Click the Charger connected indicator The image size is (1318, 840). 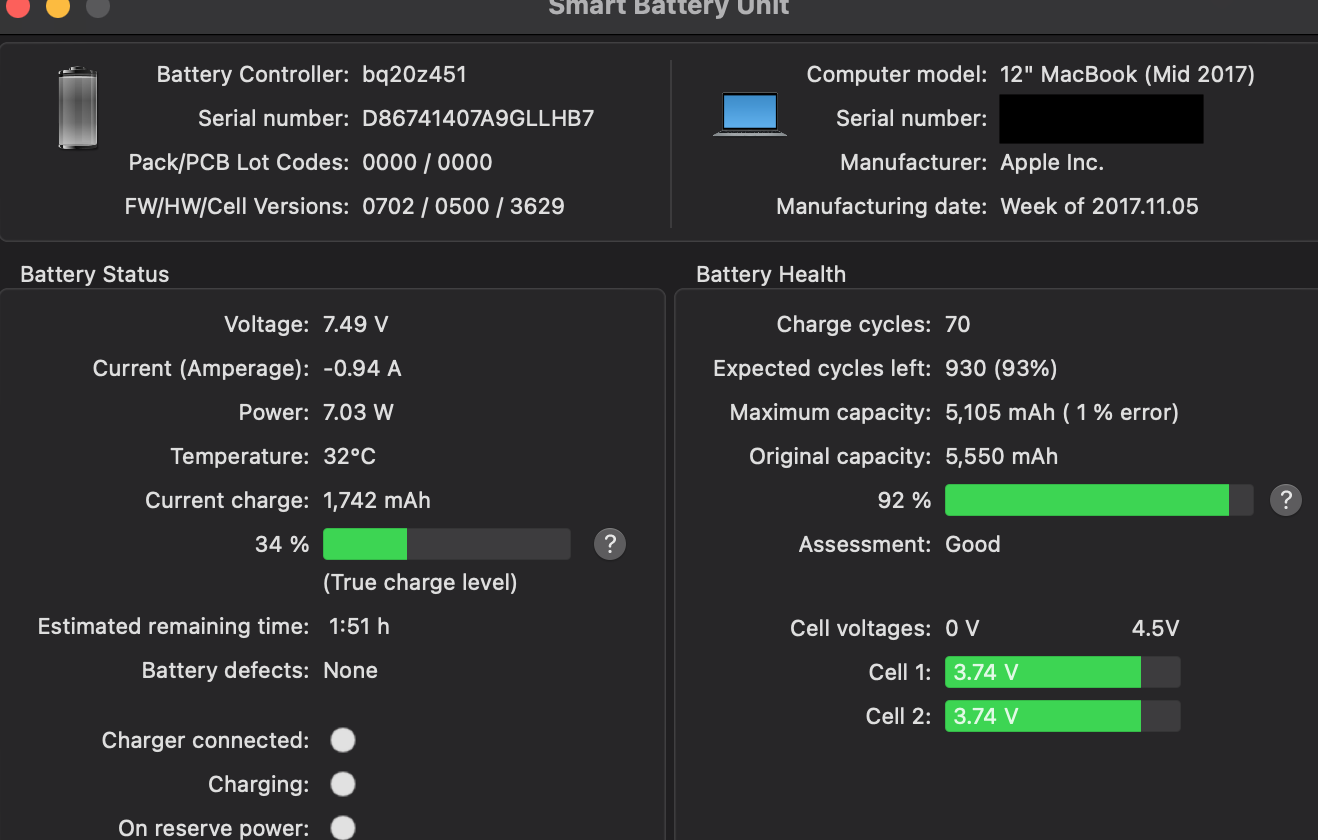pyautogui.click(x=343, y=740)
